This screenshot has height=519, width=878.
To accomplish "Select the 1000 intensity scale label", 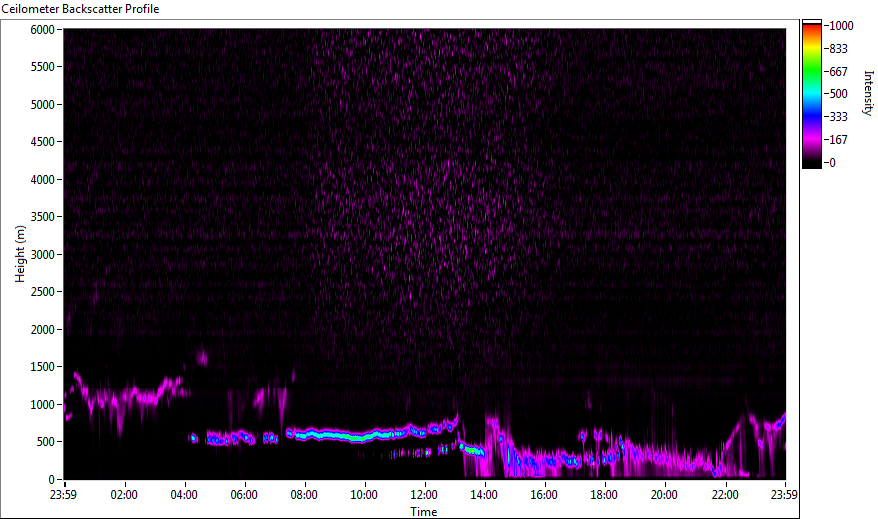I will [x=842, y=26].
